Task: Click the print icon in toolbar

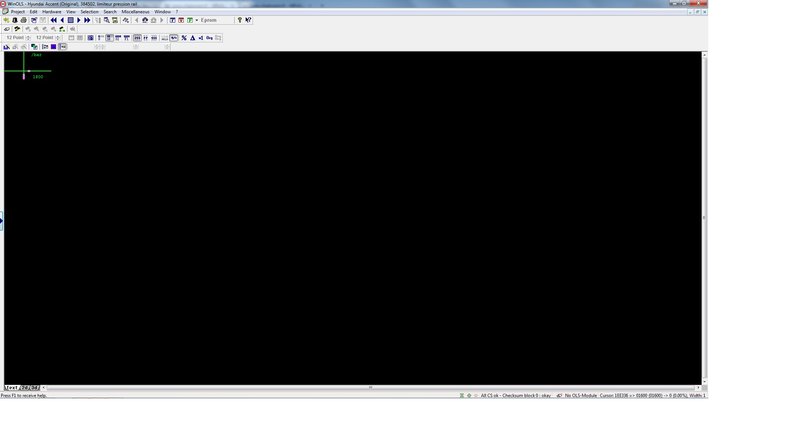Action: [23, 20]
